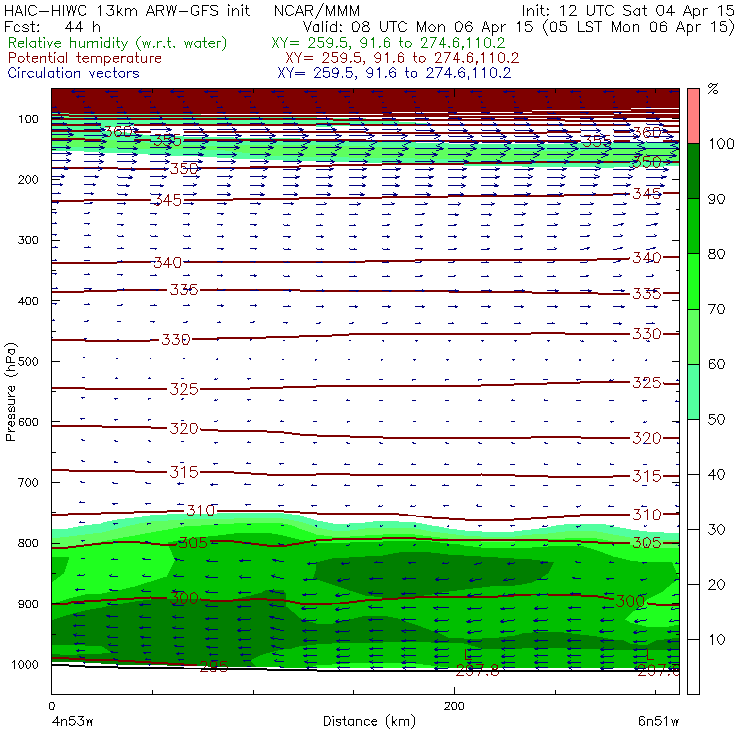Click the '500' pressure axis tick label
This screenshot has height=740, width=740.
[28, 361]
